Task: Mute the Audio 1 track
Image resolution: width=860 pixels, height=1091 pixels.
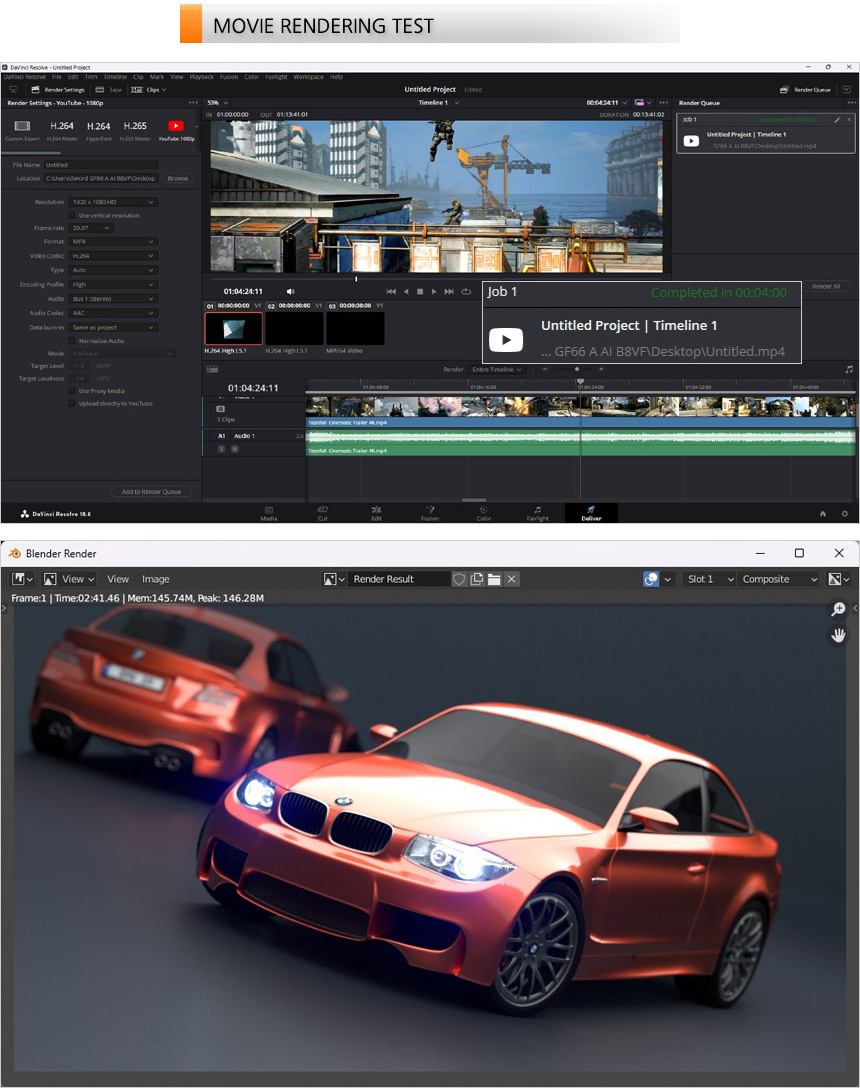Action: tap(234, 449)
